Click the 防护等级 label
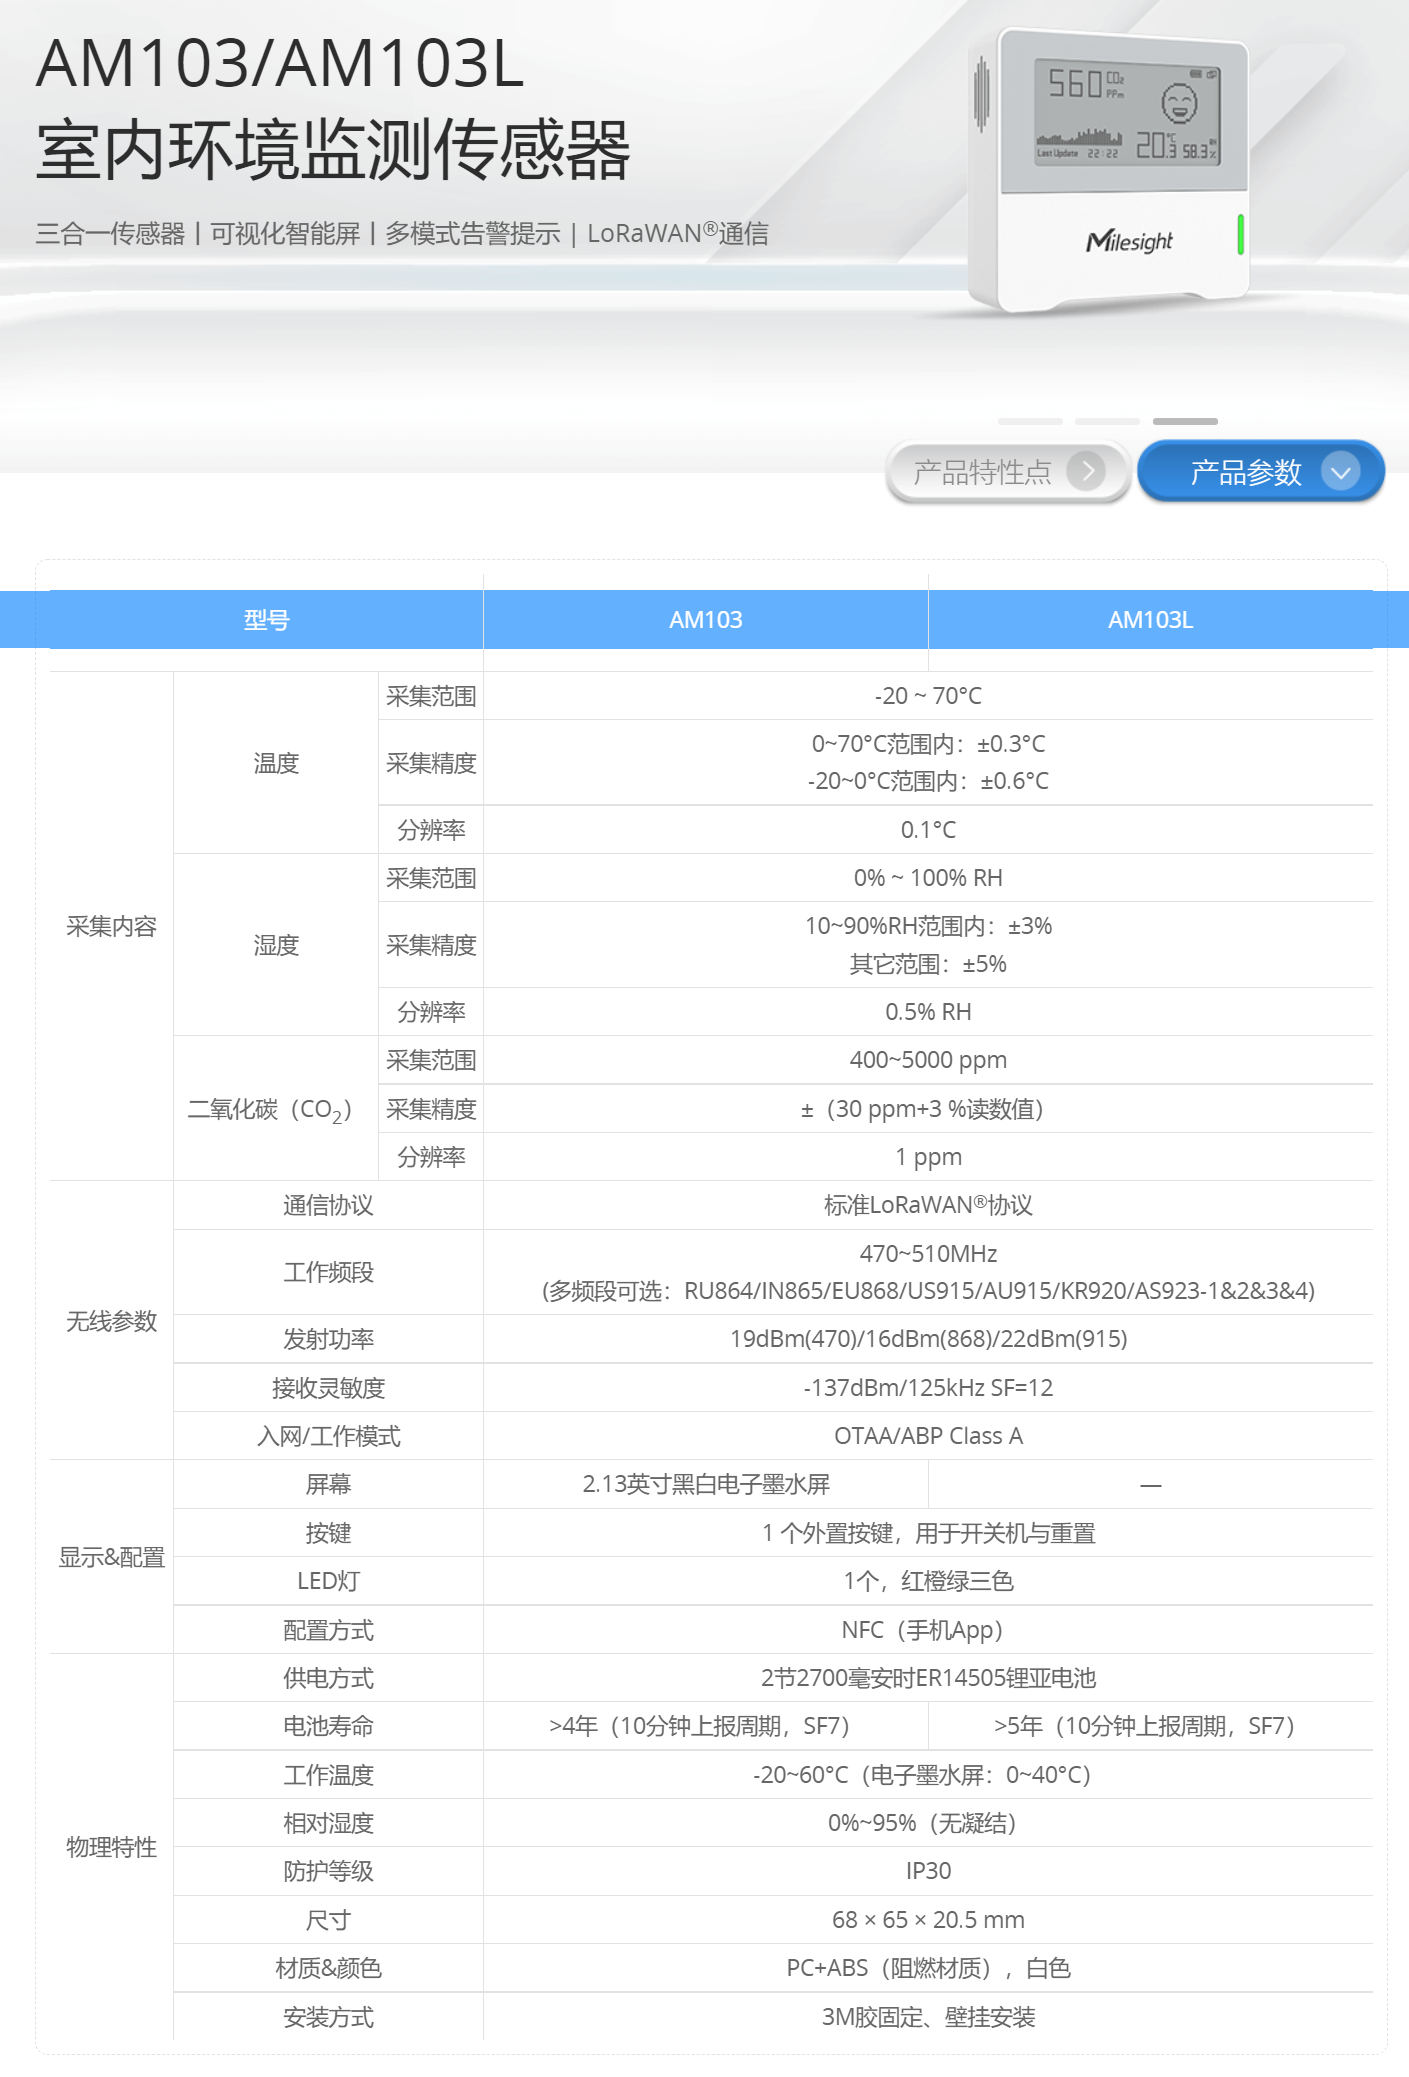Viewport: 1409px width, 2077px height. click(328, 1871)
